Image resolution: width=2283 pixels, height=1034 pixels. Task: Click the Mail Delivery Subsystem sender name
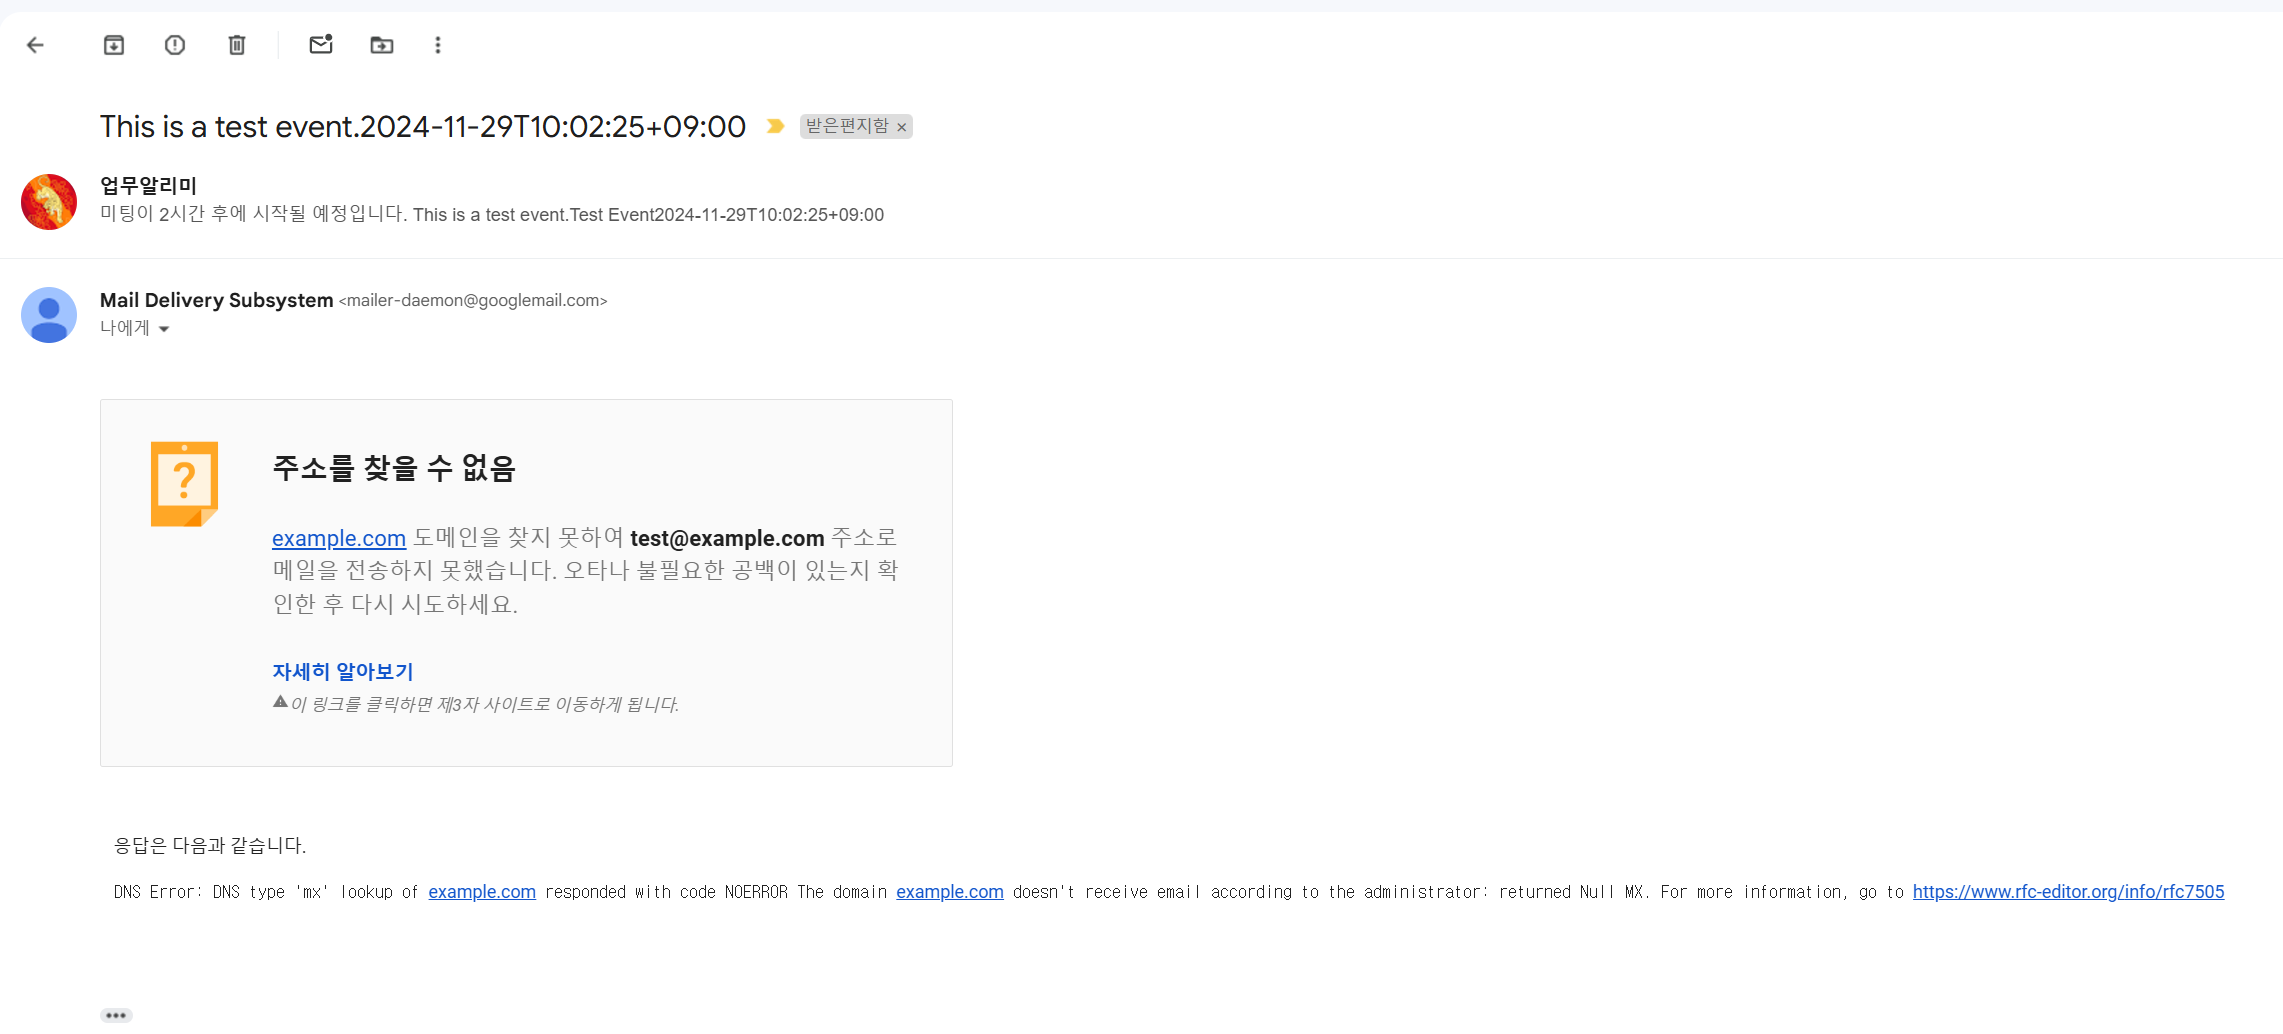(x=217, y=300)
